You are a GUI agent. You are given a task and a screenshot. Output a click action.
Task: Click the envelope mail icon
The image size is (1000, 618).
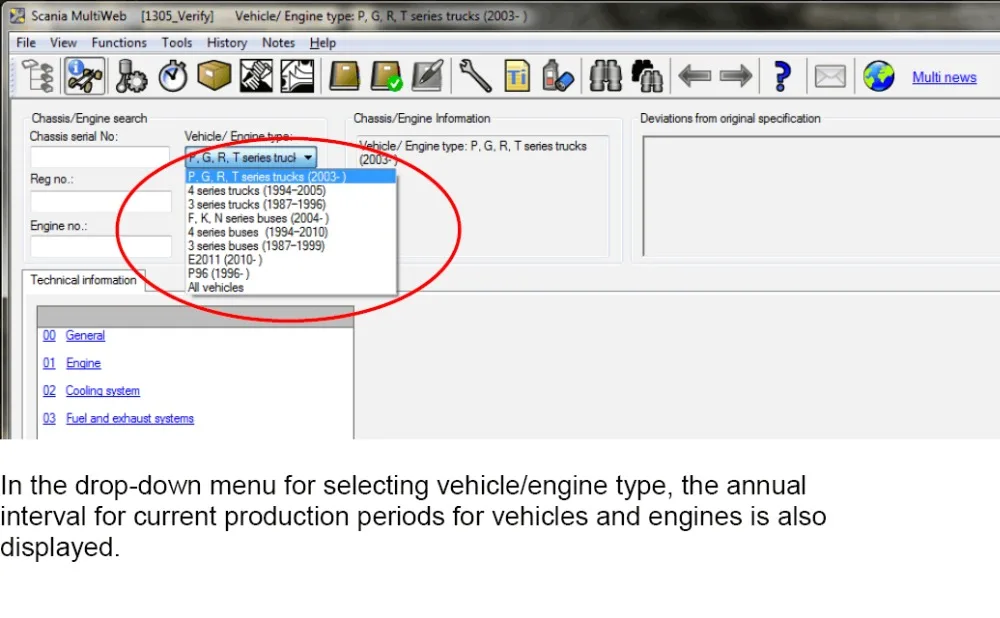(x=830, y=77)
